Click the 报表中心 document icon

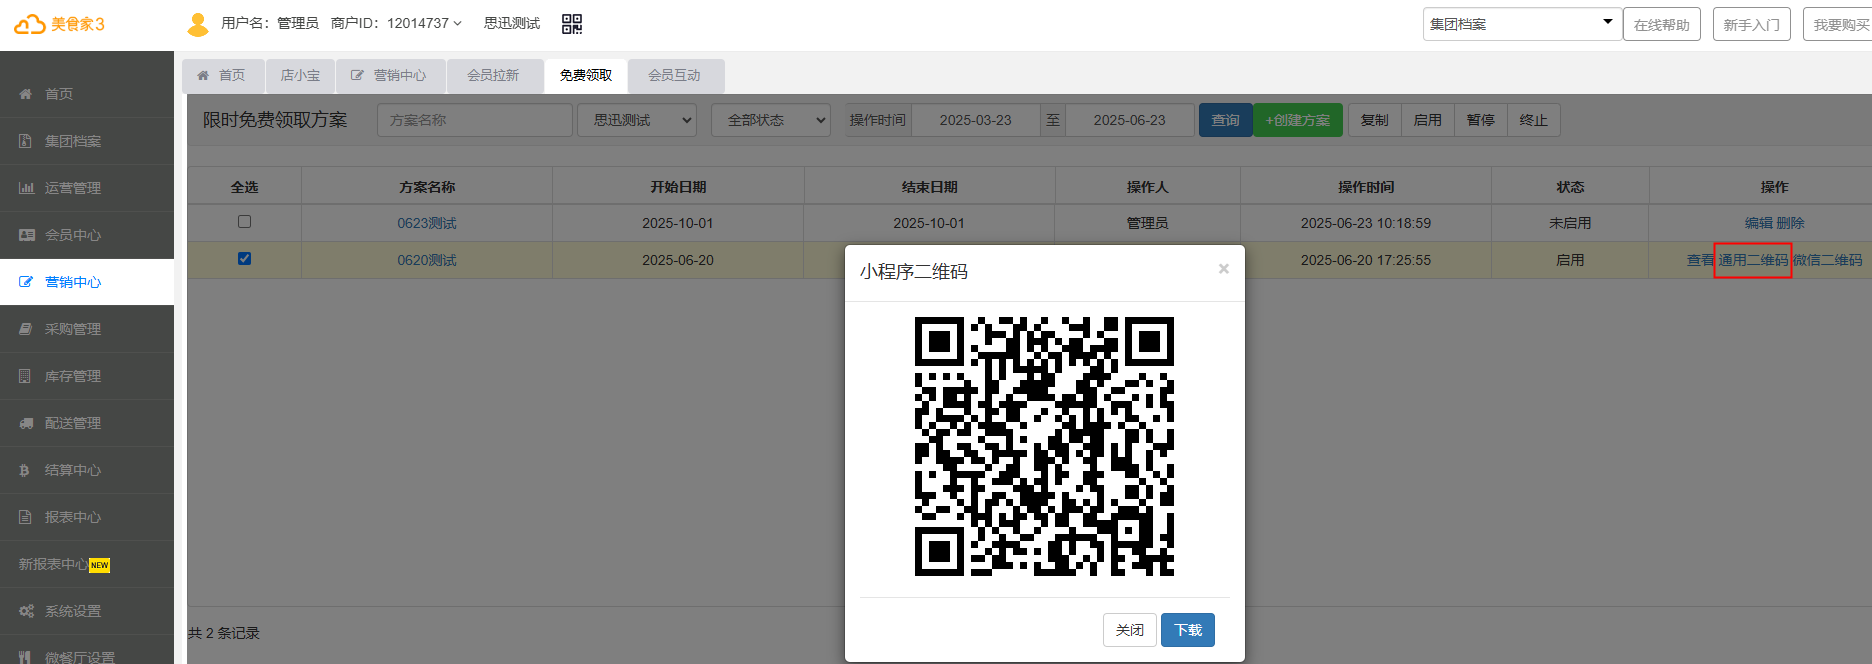coord(26,517)
